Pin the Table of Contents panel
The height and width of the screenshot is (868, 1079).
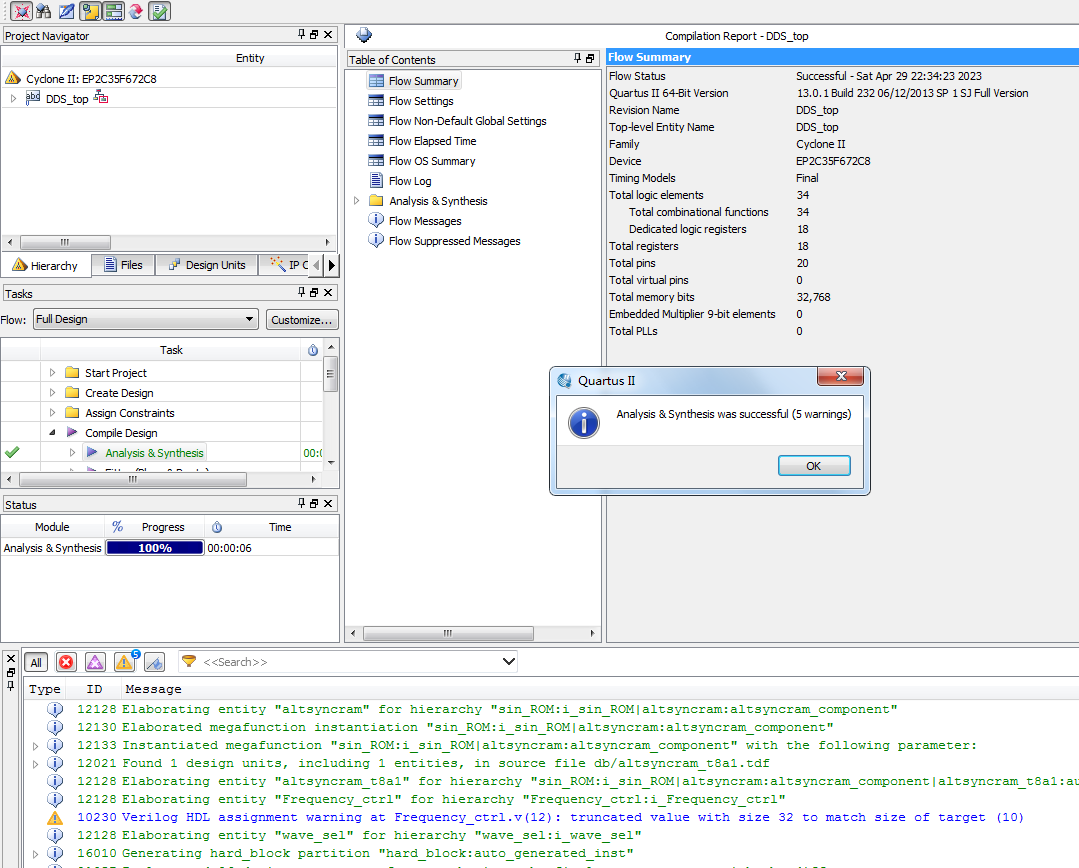(577, 59)
